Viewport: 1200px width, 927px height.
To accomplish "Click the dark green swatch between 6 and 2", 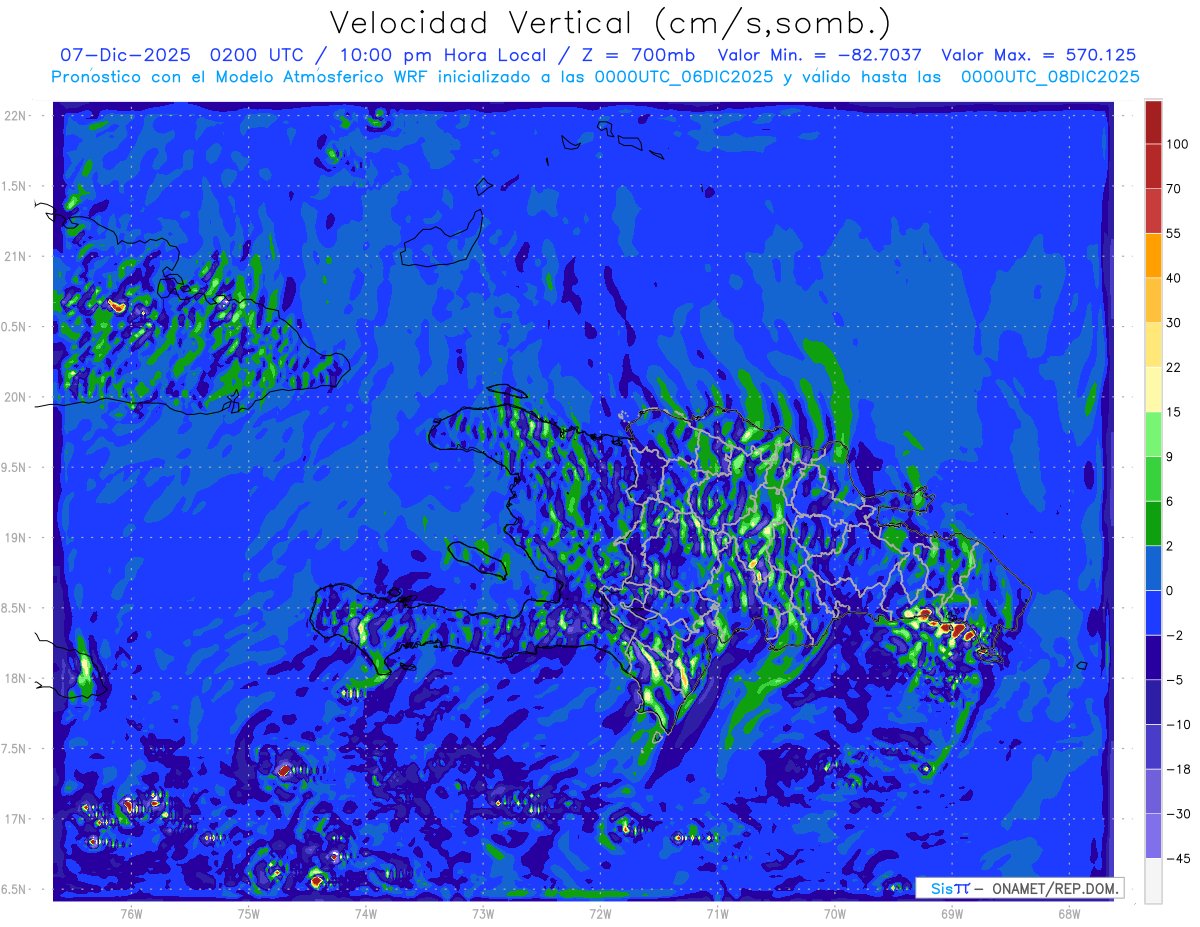I will [1153, 522].
